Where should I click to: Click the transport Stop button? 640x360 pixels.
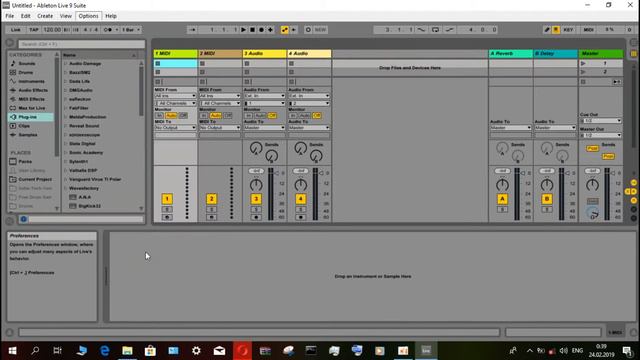[253, 30]
